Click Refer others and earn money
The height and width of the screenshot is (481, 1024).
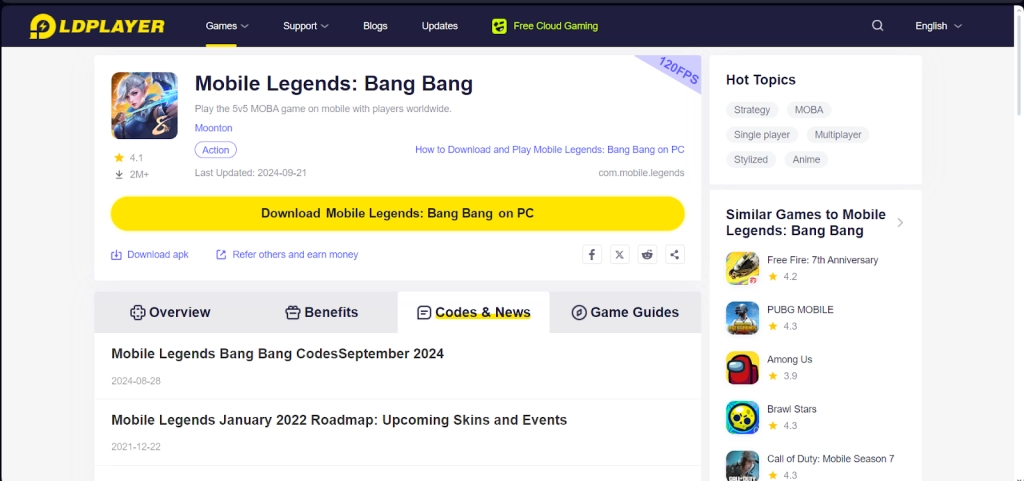(295, 255)
